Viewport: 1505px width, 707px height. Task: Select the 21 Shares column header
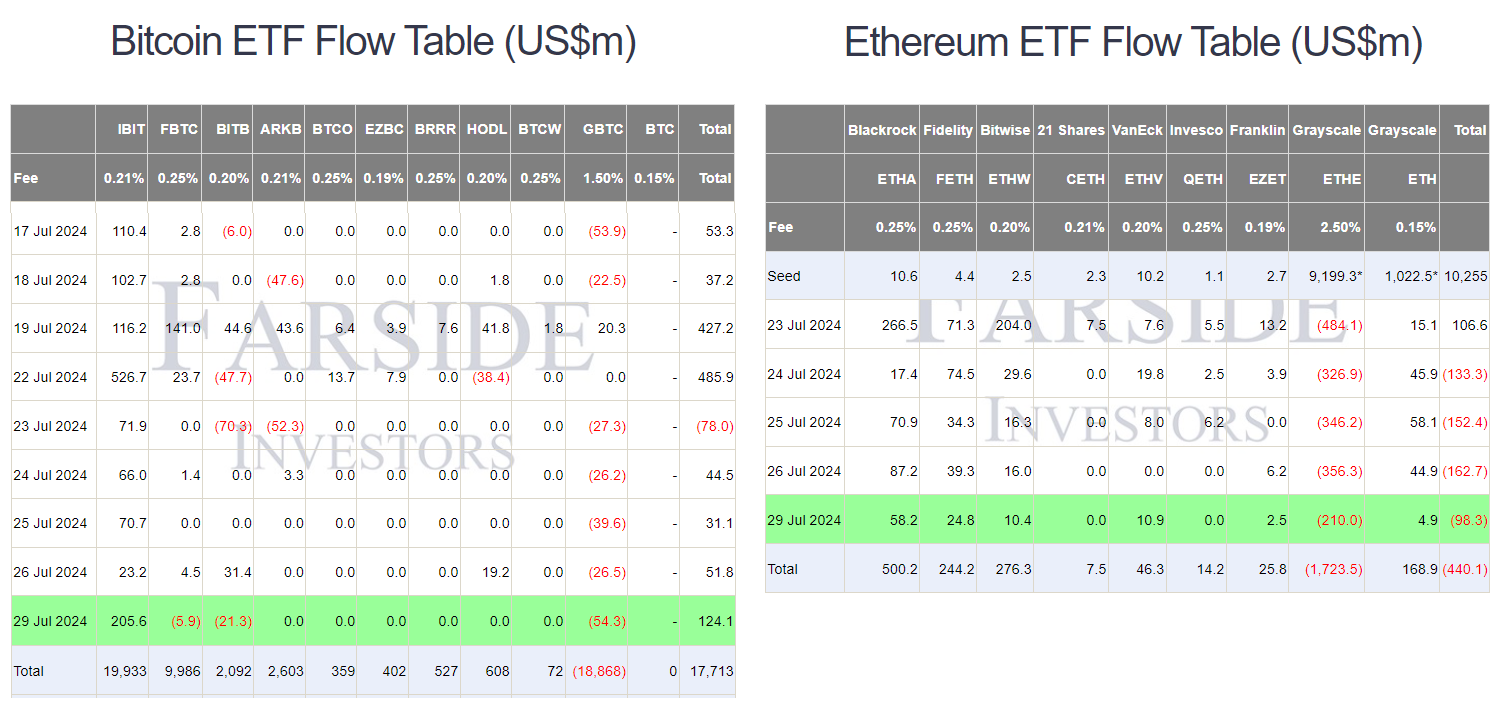(x=1071, y=130)
